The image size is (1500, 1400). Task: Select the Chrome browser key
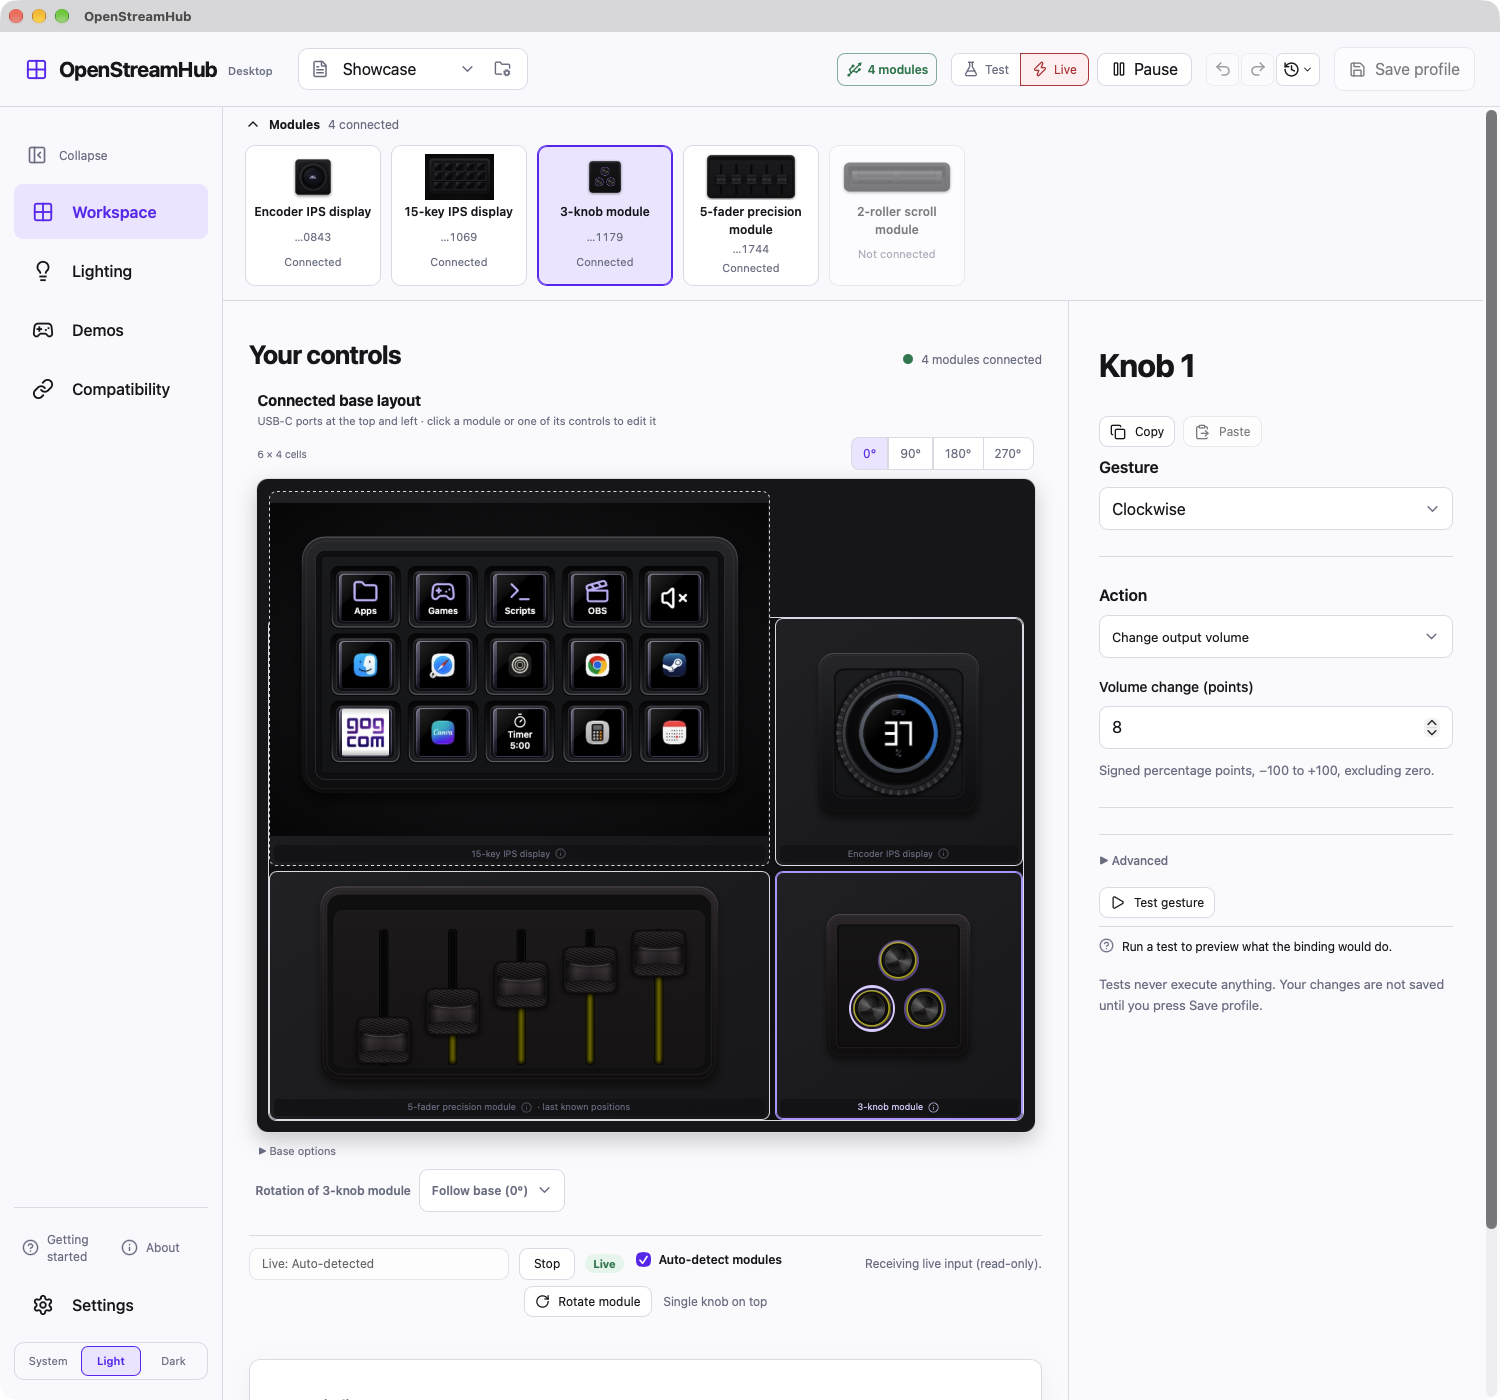(x=597, y=665)
